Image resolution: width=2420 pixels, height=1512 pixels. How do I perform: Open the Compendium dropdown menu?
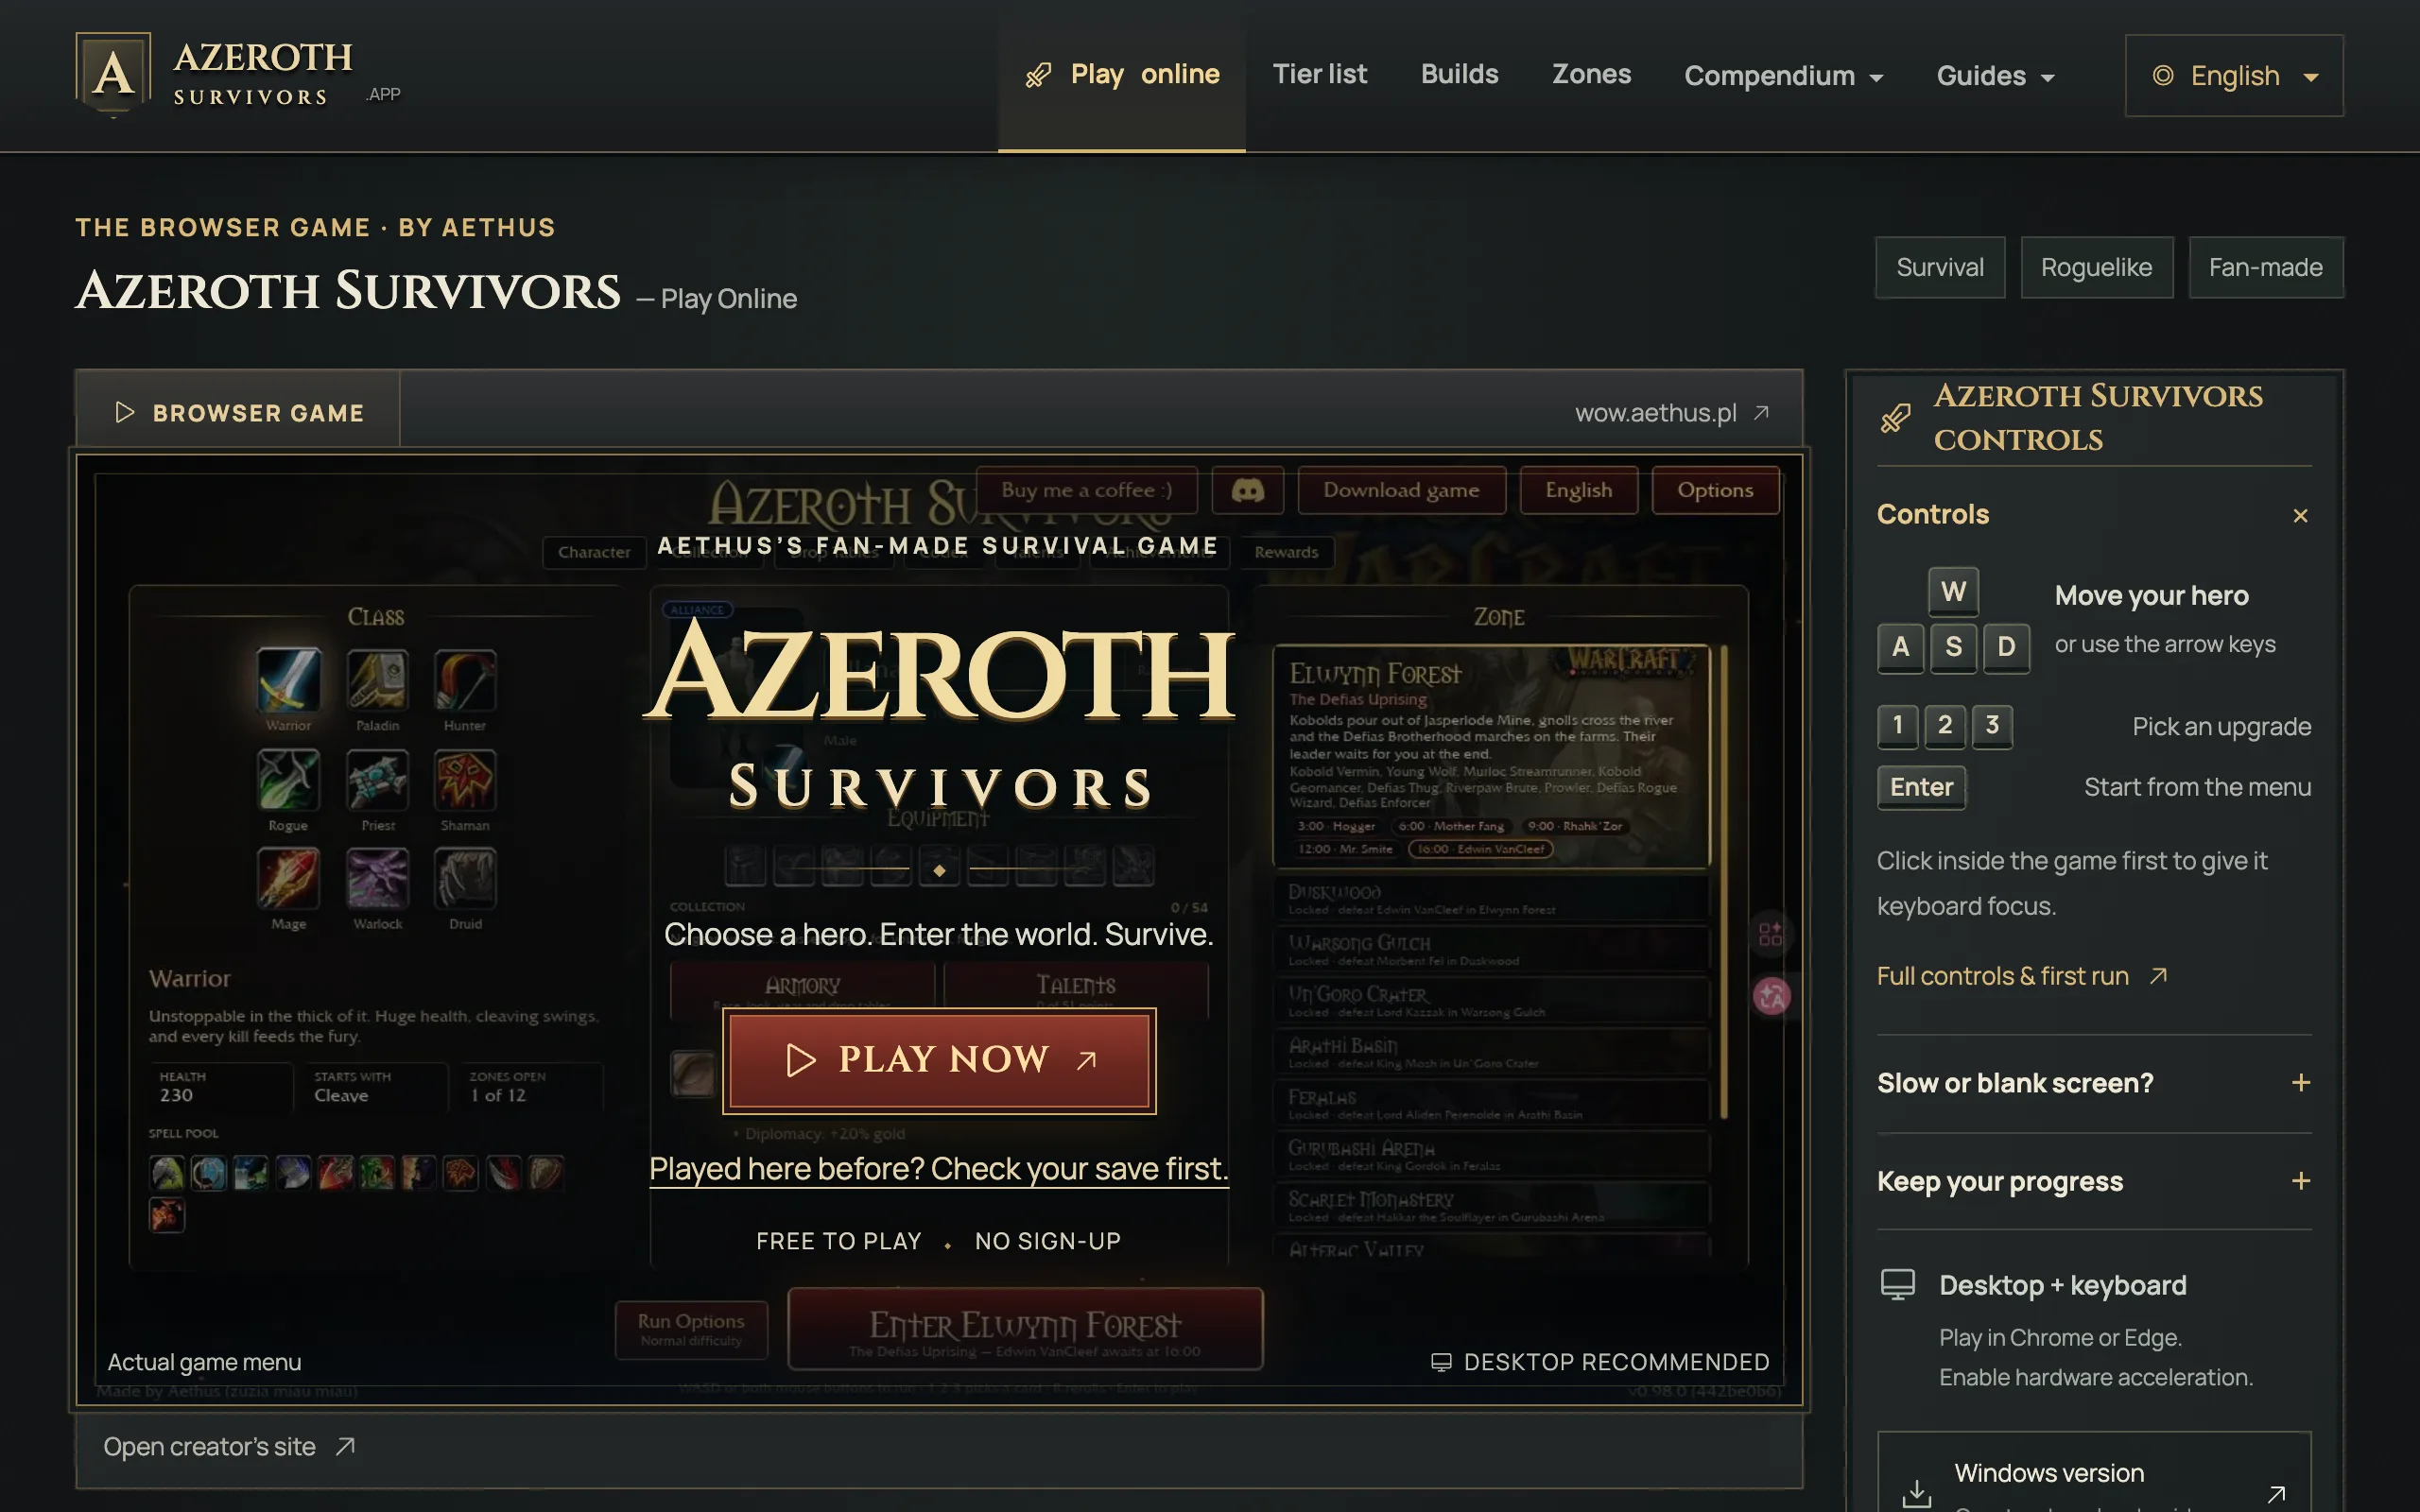pyautogui.click(x=1783, y=76)
